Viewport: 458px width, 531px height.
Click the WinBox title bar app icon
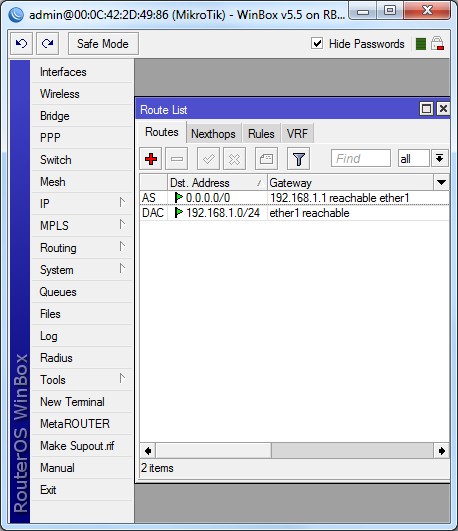click(16, 15)
